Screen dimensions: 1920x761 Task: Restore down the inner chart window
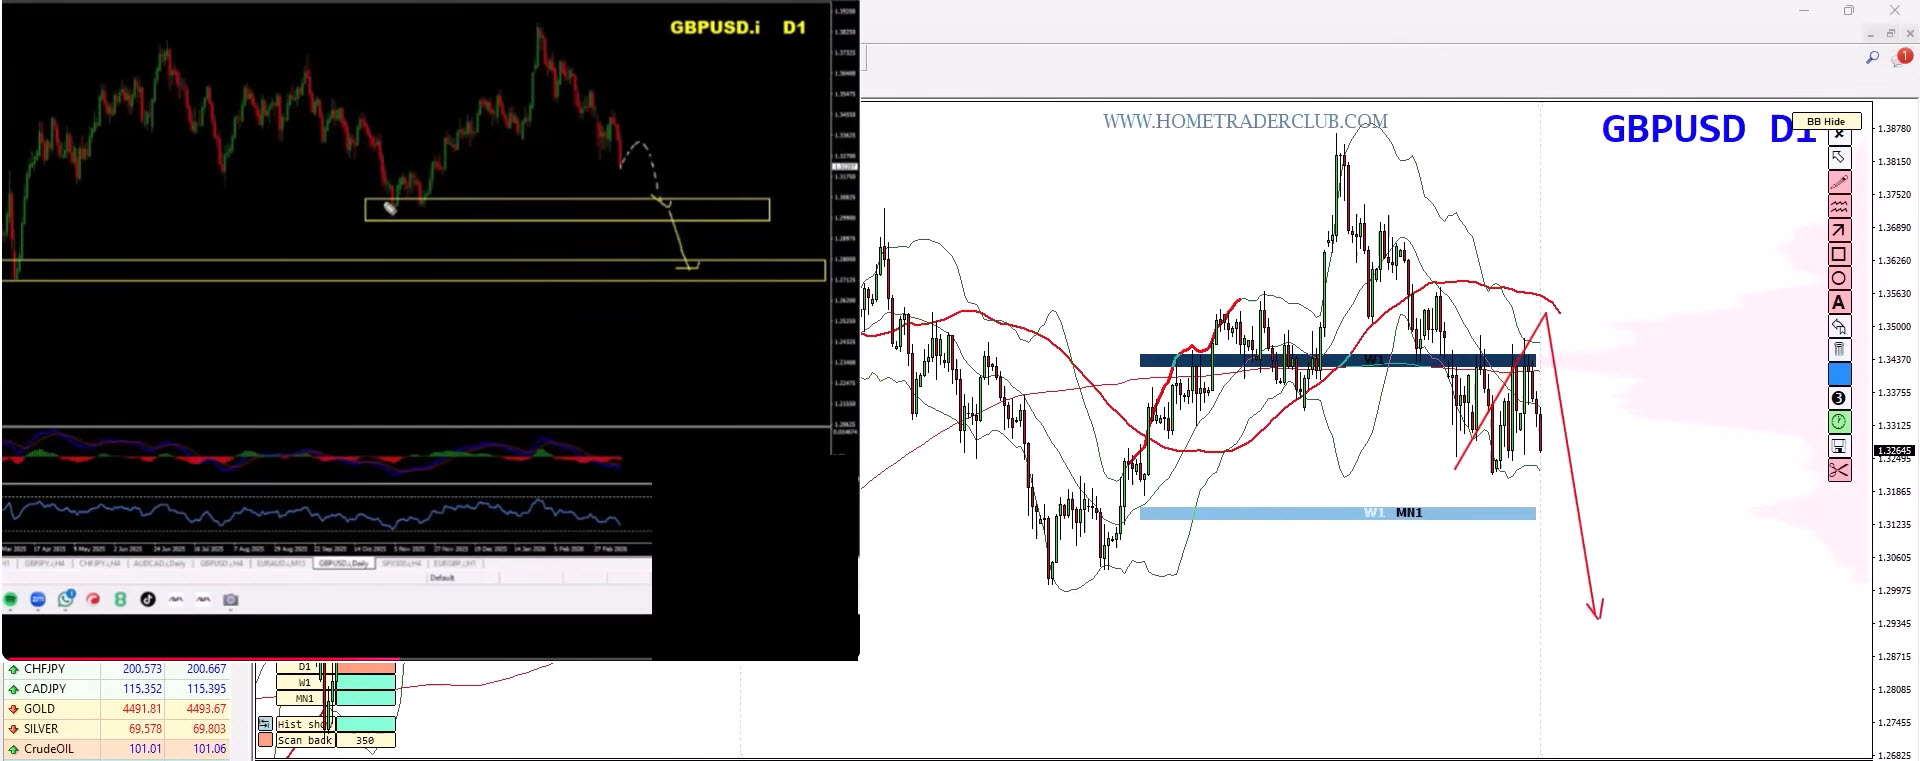tap(1890, 33)
